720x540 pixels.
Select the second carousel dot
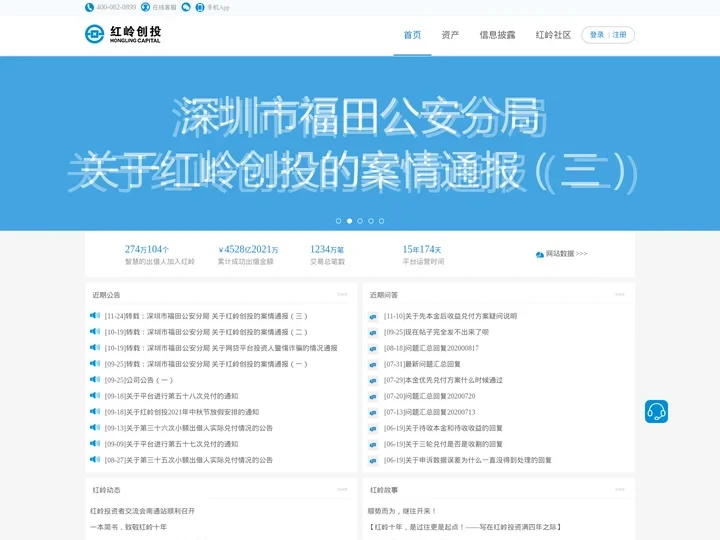coord(349,221)
